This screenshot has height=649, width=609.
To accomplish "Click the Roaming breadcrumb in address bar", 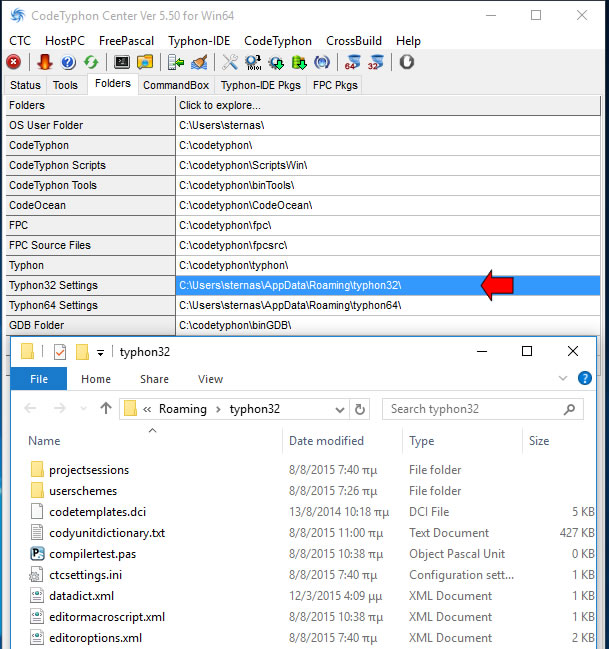I will [183, 409].
